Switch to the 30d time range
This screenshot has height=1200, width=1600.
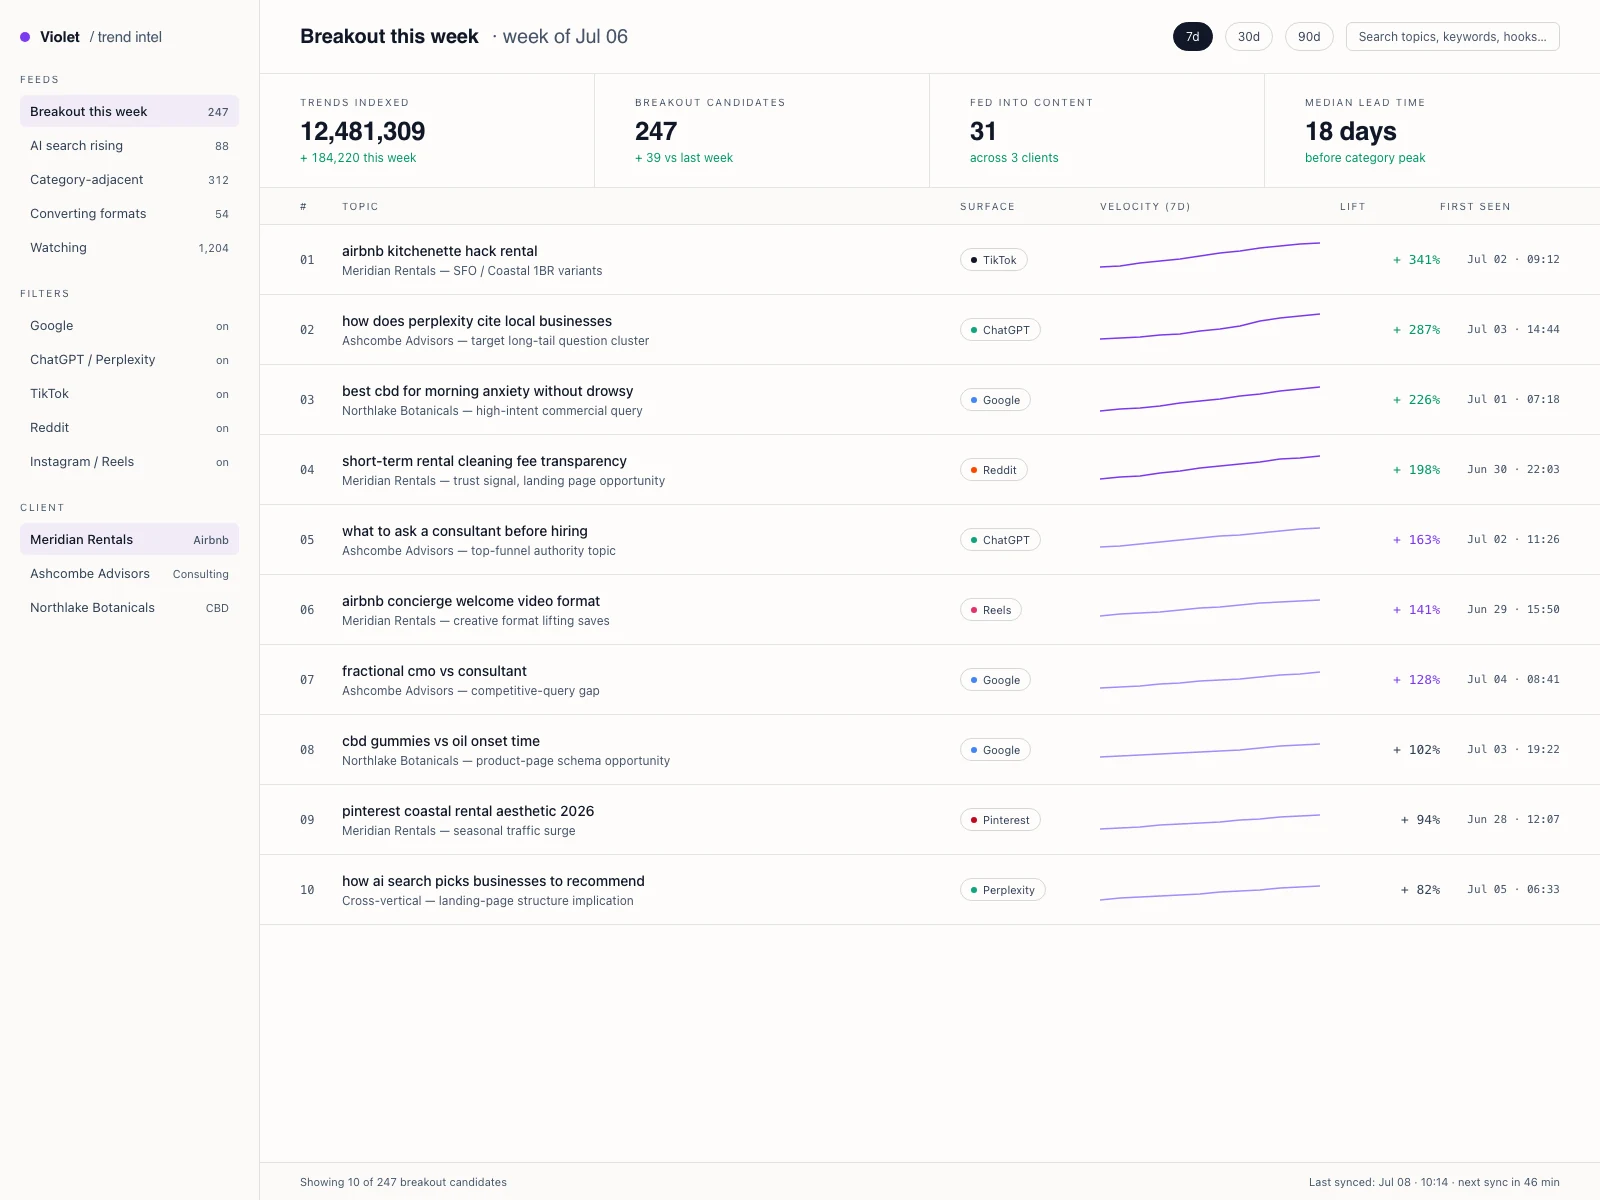tap(1249, 37)
